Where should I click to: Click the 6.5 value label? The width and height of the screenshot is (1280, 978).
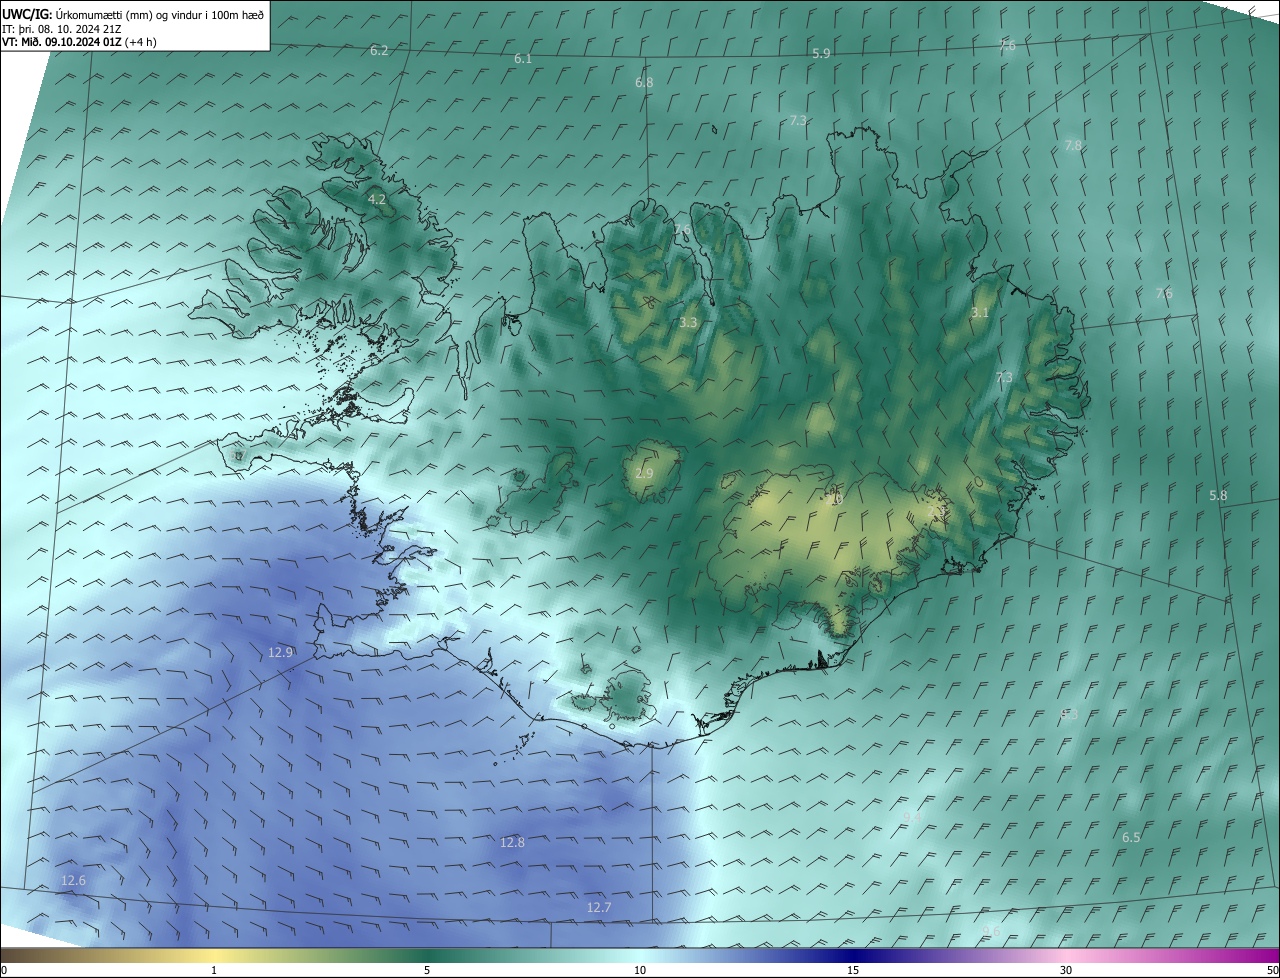point(1131,837)
